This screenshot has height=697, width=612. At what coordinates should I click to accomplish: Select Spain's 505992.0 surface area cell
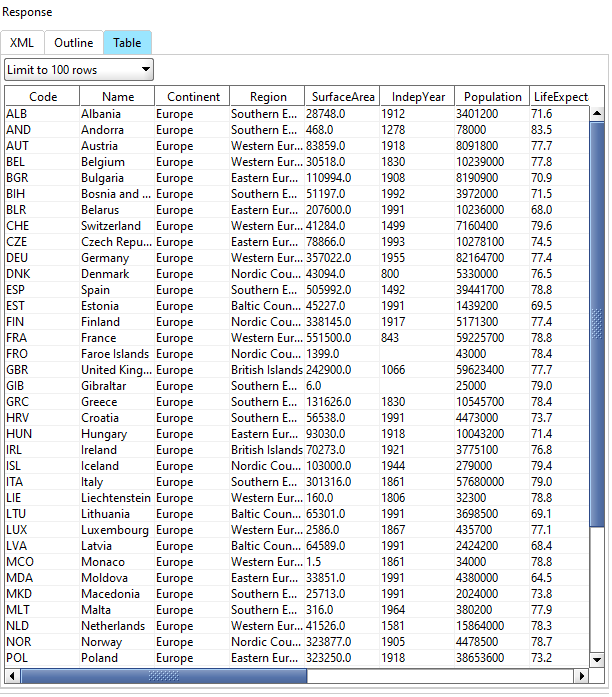click(342, 290)
